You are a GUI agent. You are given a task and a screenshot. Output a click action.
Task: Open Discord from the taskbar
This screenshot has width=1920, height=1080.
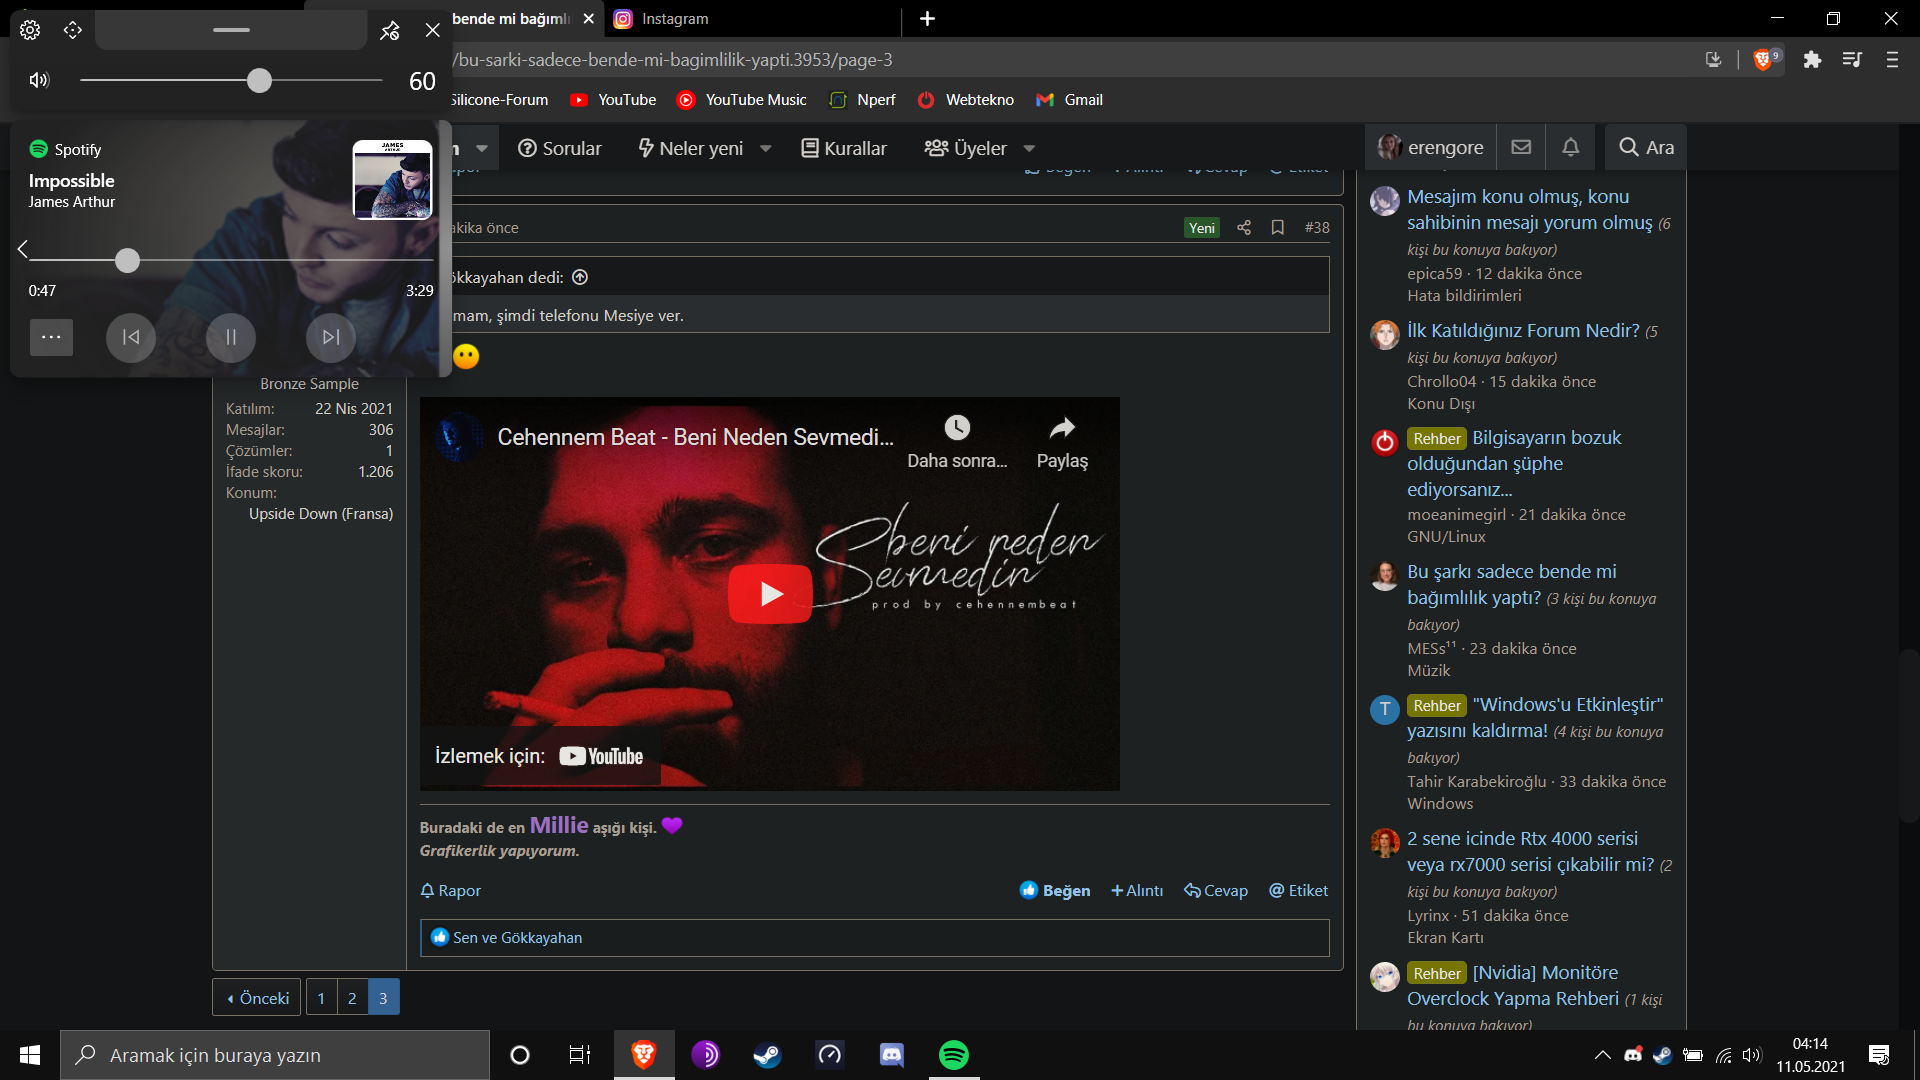pos(891,1055)
